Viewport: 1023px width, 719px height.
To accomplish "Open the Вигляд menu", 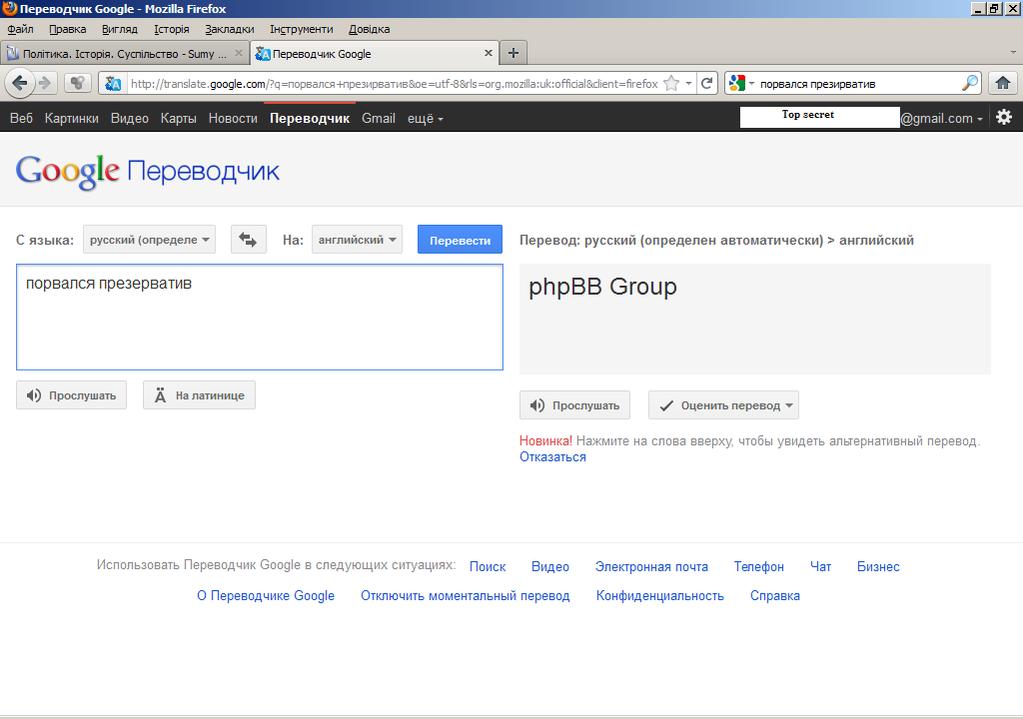I will click(119, 29).
